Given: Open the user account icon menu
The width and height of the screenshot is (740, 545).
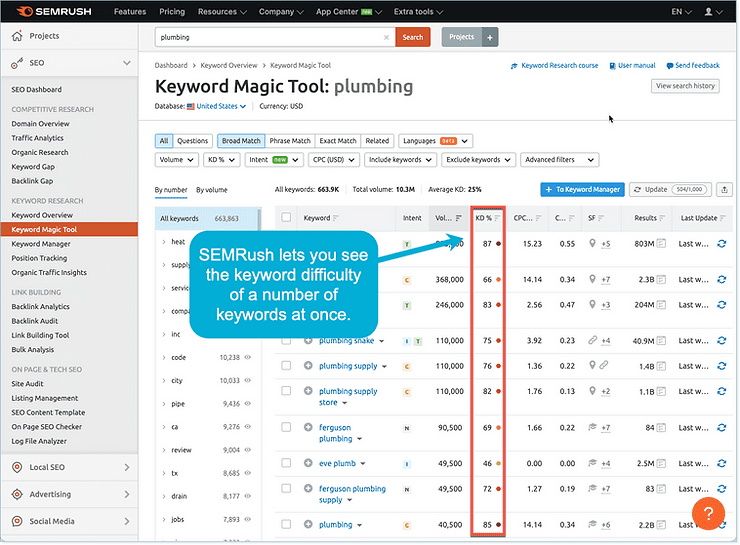Looking at the screenshot, I should coord(713,12).
